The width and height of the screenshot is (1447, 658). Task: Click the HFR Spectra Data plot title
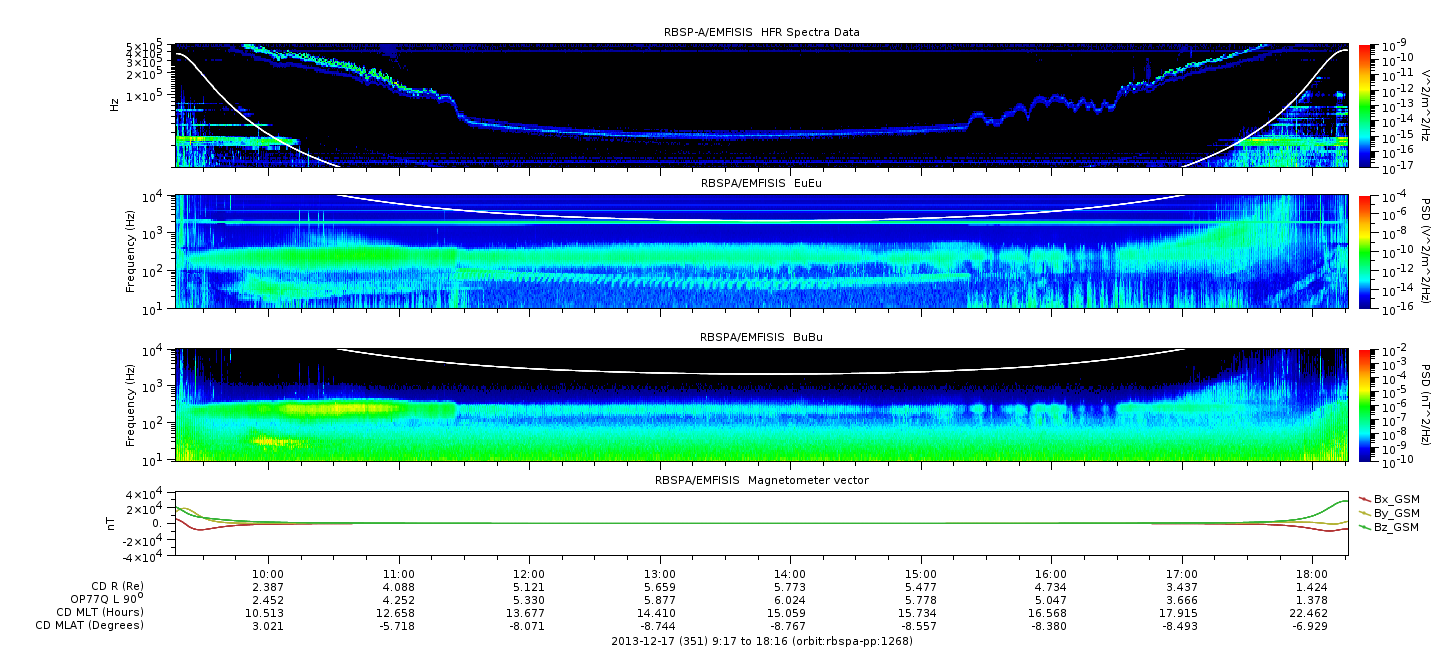(x=761, y=32)
